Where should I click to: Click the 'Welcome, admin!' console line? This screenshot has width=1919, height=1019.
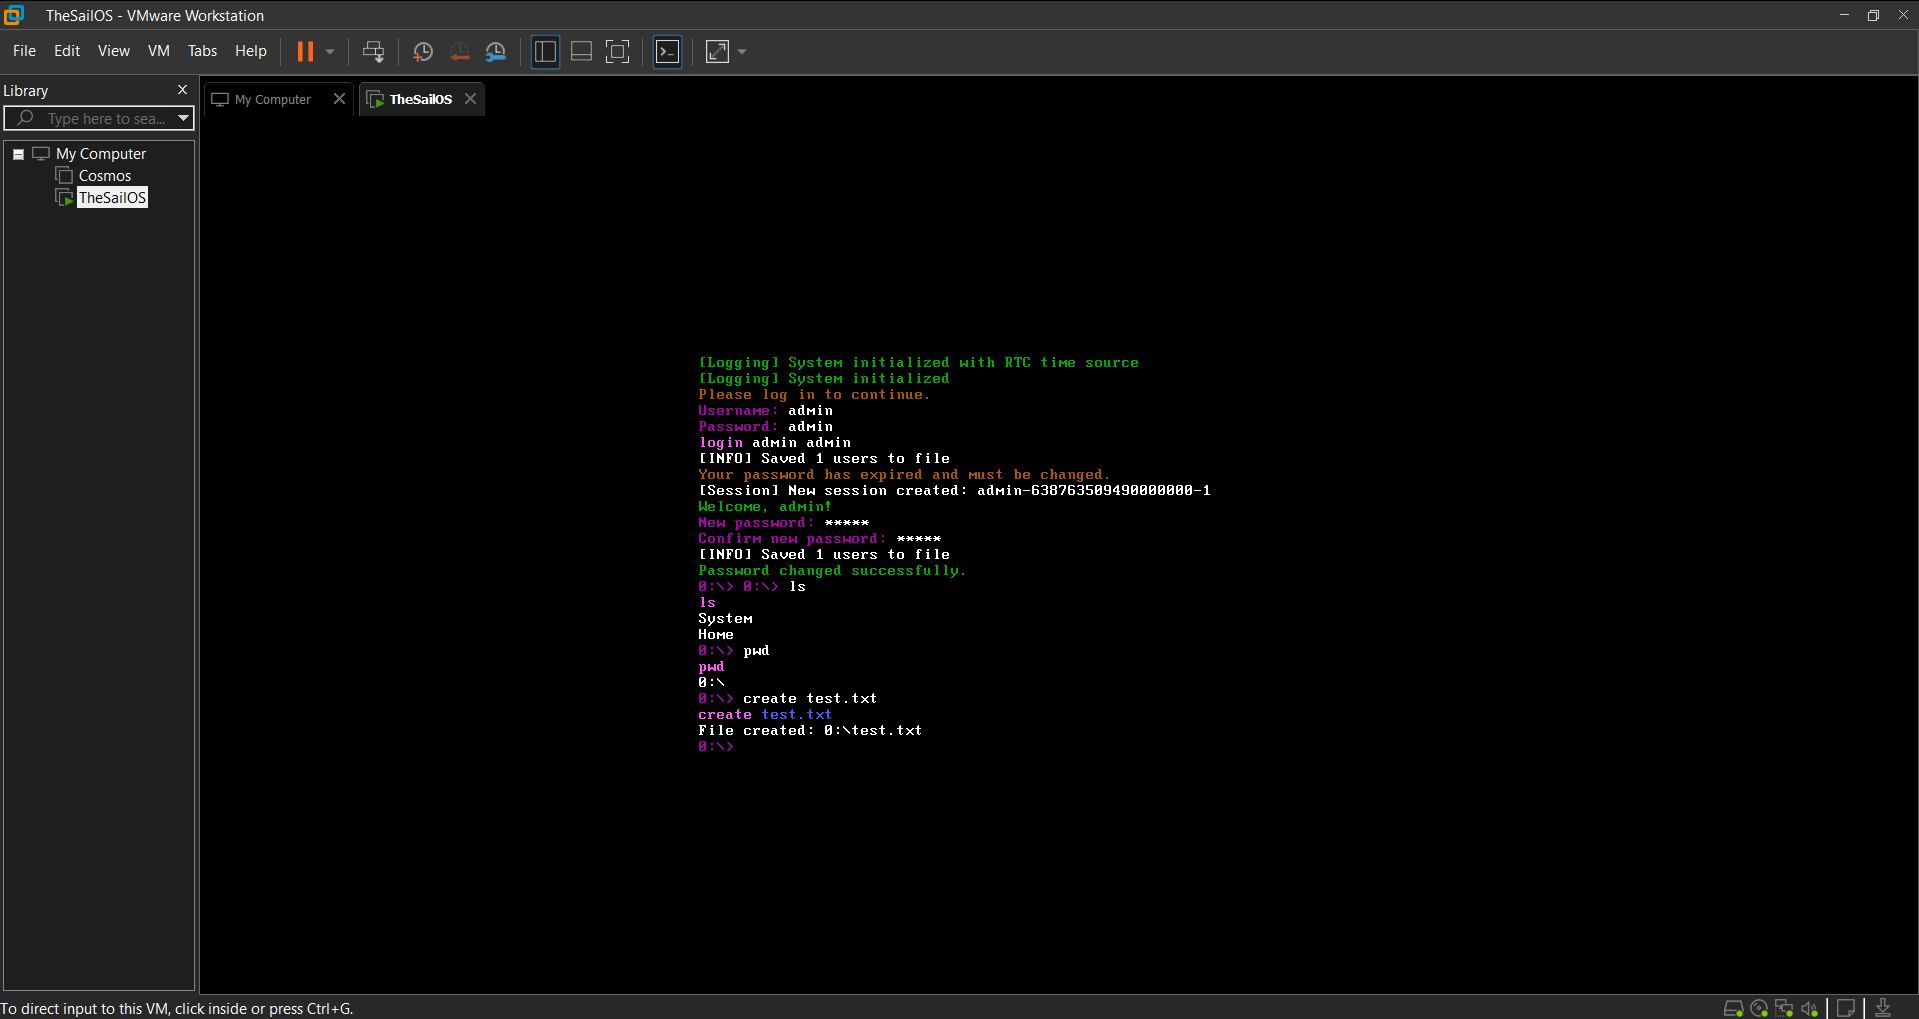pyautogui.click(x=765, y=507)
